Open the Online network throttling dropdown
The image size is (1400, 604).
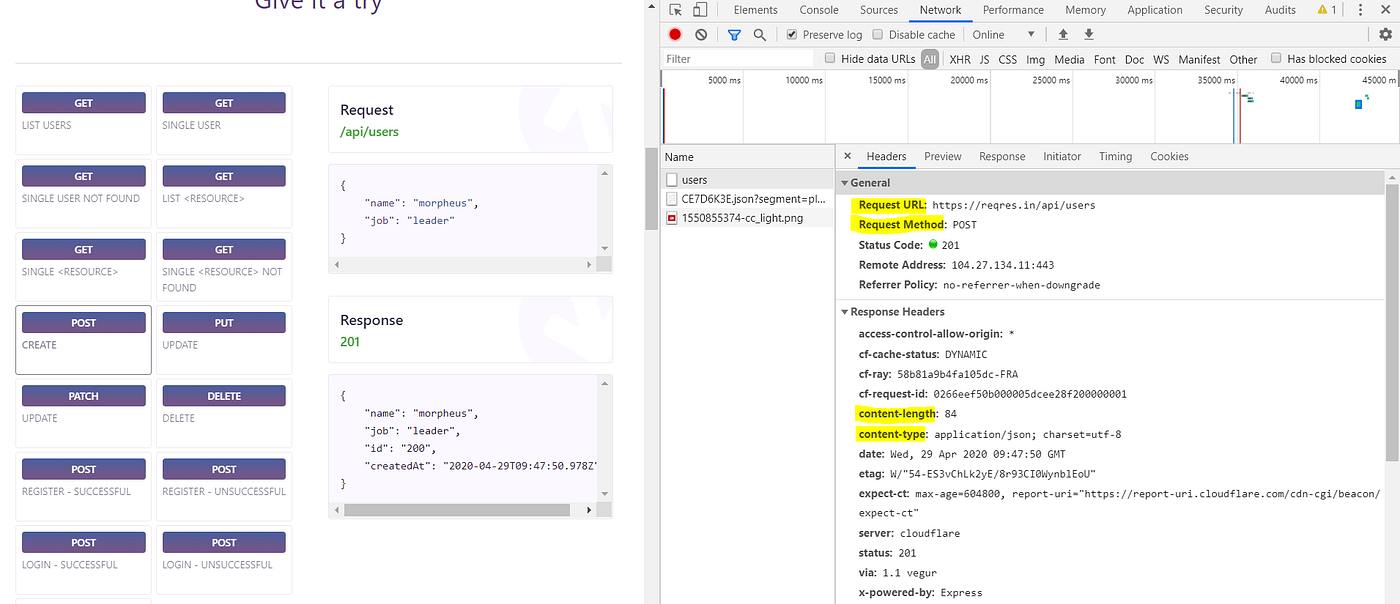(1000, 34)
